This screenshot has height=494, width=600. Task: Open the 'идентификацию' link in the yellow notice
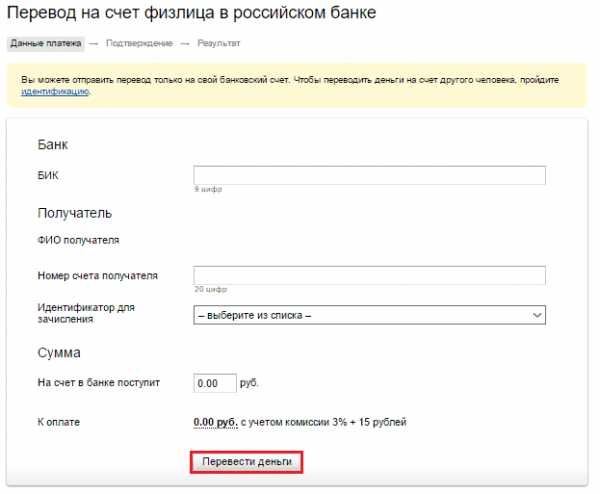point(55,91)
